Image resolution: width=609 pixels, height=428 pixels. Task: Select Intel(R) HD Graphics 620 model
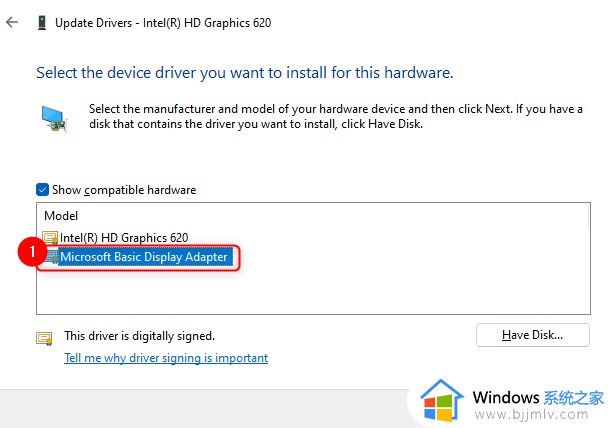[124, 237]
